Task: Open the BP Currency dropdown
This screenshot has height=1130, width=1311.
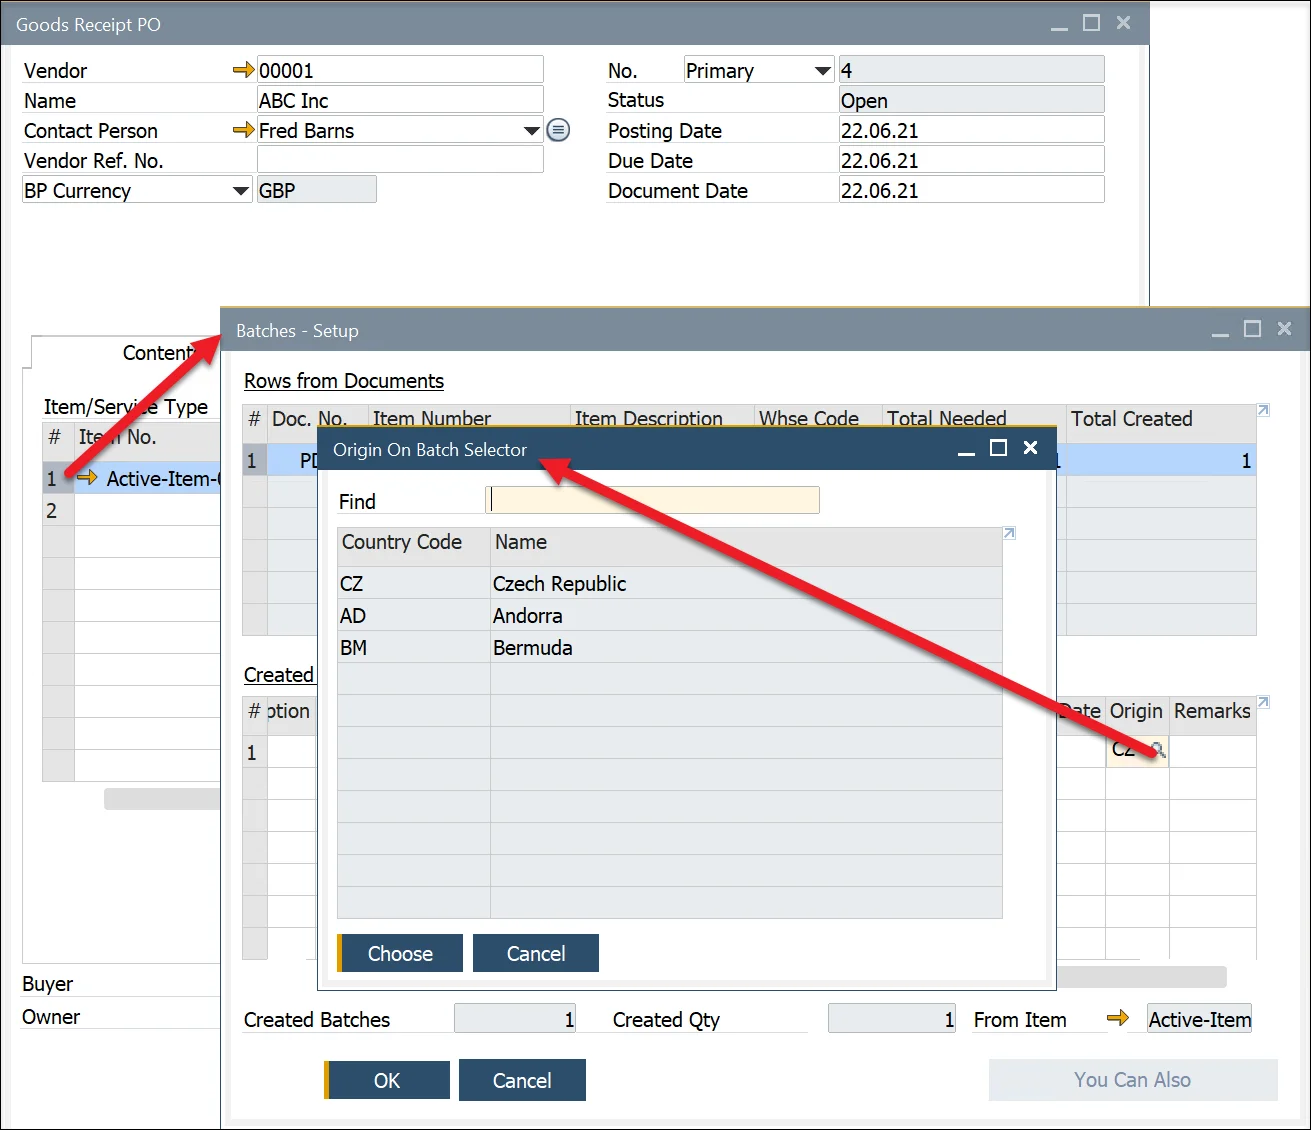Action: pyautogui.click(x=240, y=191)
